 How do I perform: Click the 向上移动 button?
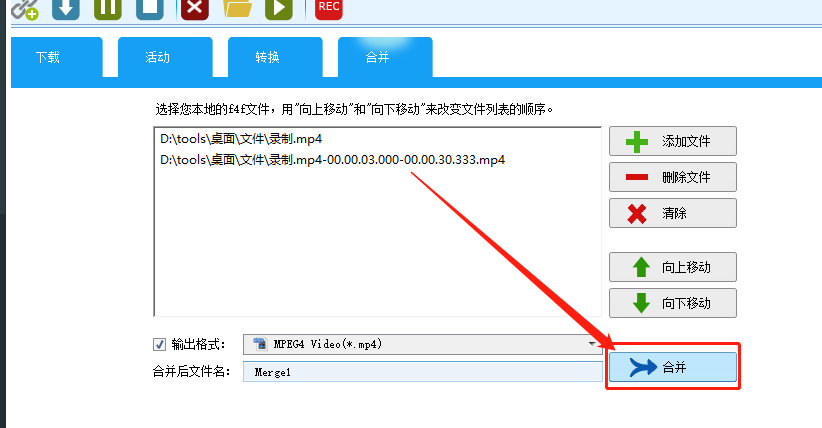[673, 267]
